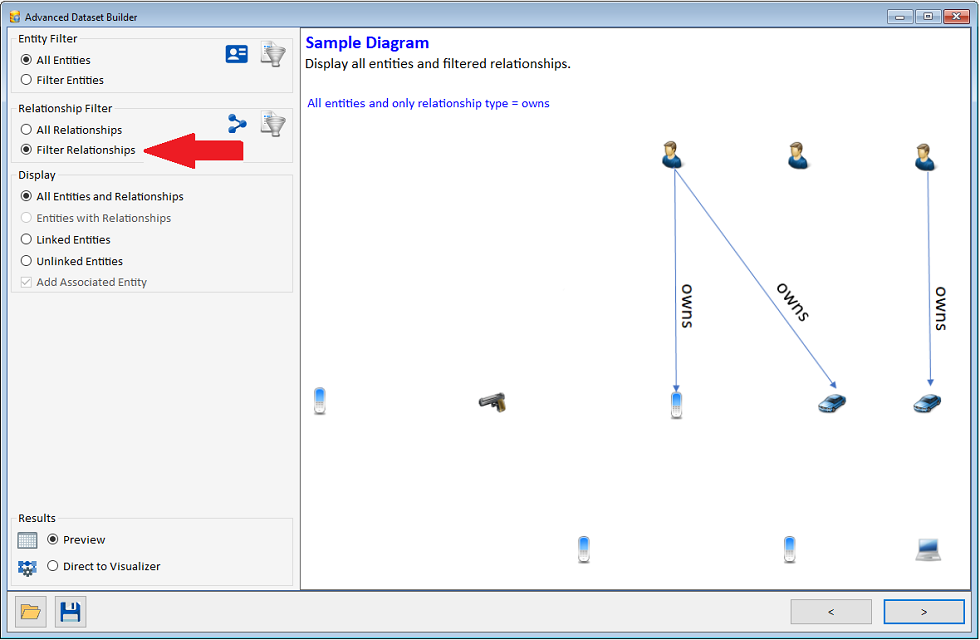The width and height of the screenshot is (980, 640).
Task: Select Linked Entities display option
Action: click(27, 240)
